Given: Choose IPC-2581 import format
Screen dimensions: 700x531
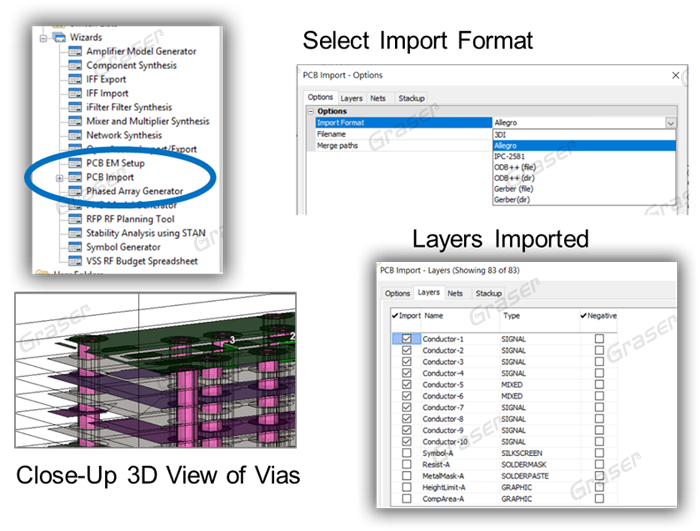Looking at the screenshot, I should click(x=584, y=156).
